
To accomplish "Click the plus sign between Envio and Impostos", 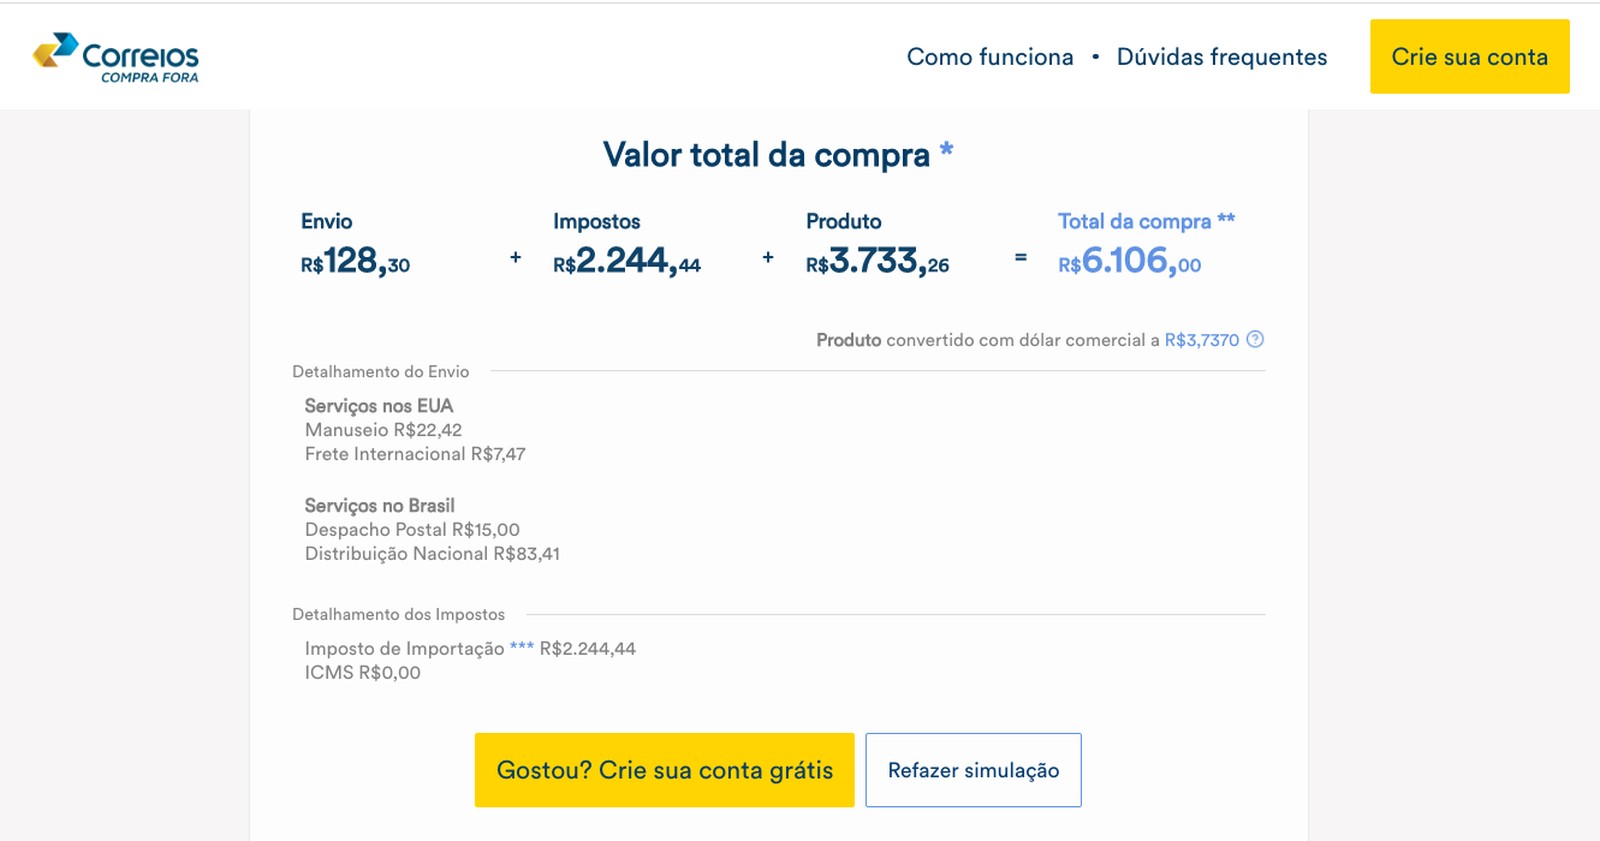I will point(515,258).
